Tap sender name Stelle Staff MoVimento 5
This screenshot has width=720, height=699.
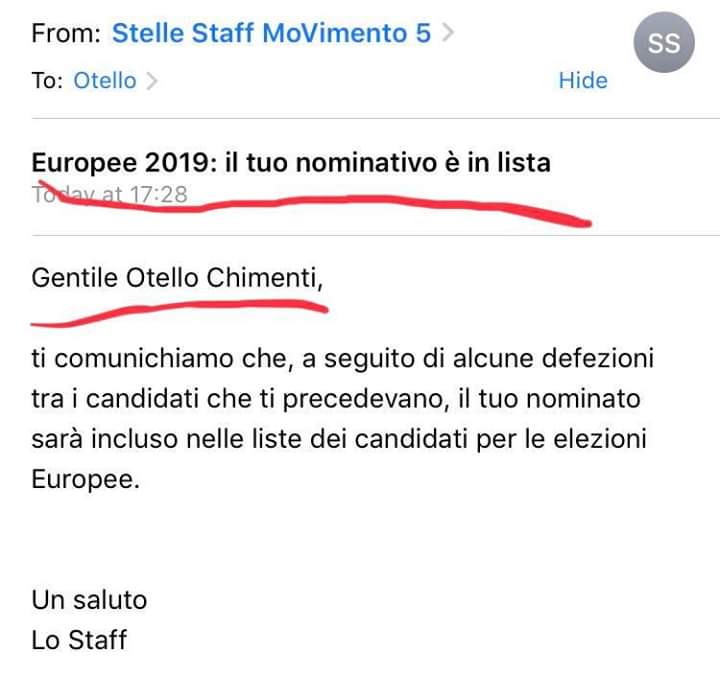(271, 33)
